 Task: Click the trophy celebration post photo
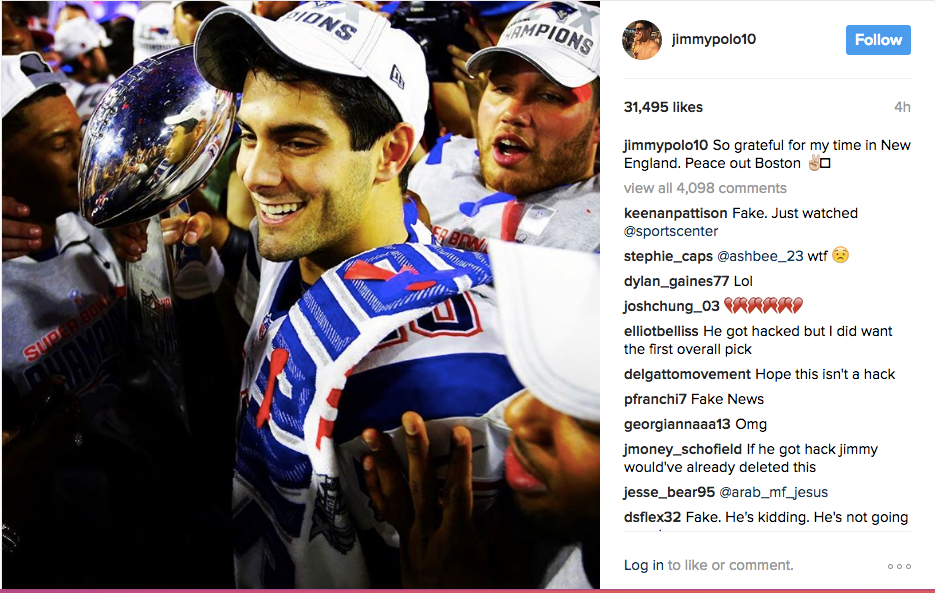pos(301,295)
